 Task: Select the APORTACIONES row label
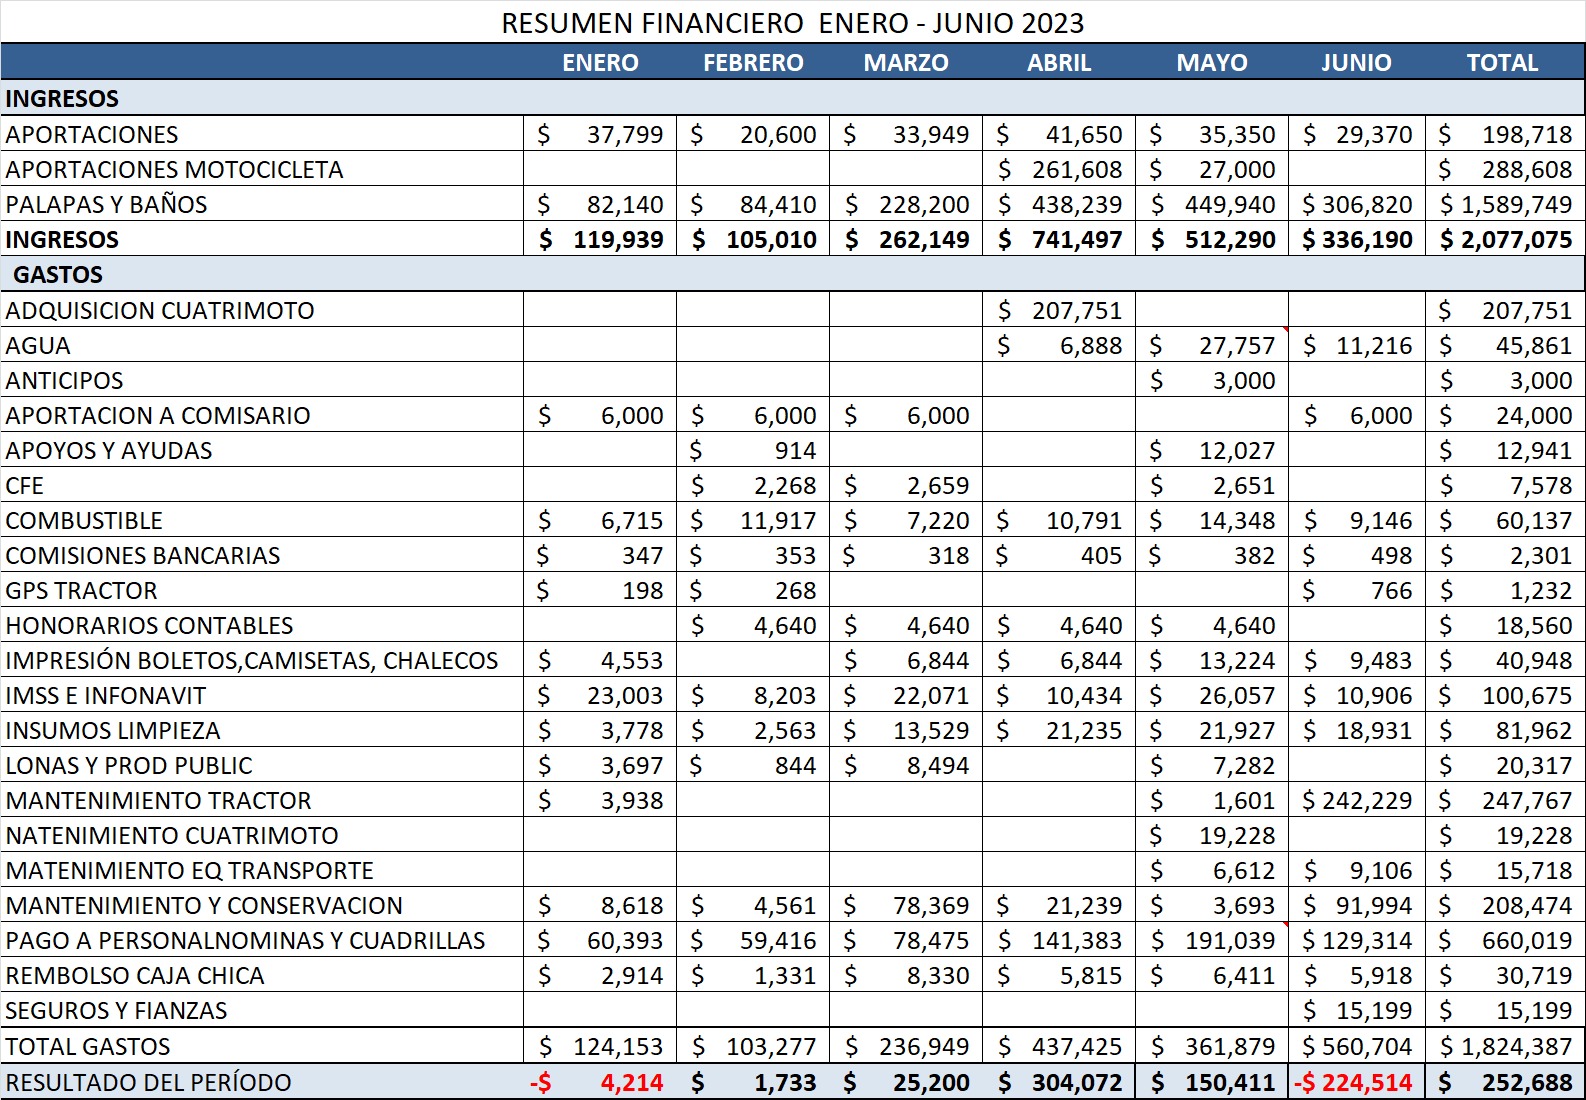pos(92,134)
